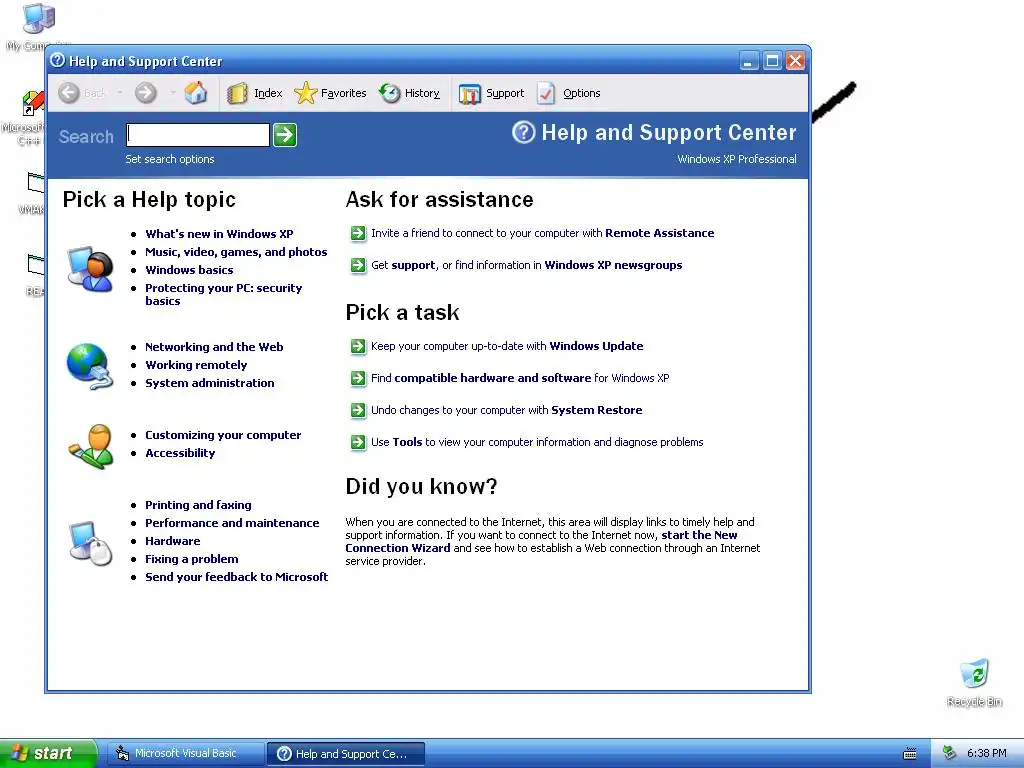Click Windows XP newsgroups link

coord(613,265)
